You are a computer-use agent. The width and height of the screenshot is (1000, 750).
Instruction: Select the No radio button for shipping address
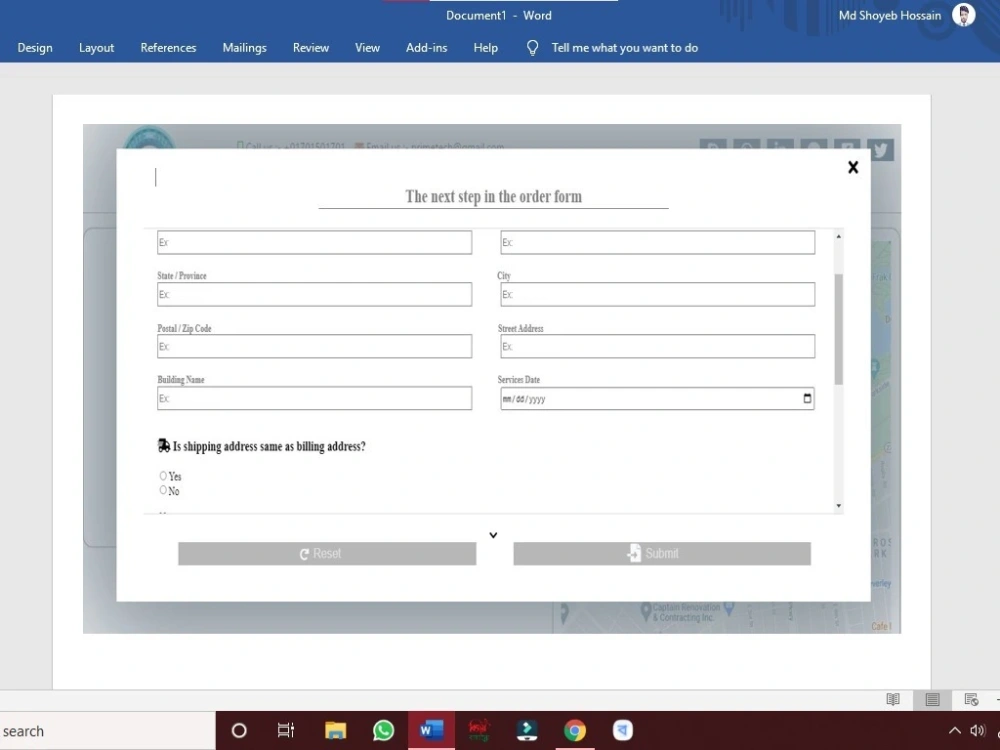(163, 490)
